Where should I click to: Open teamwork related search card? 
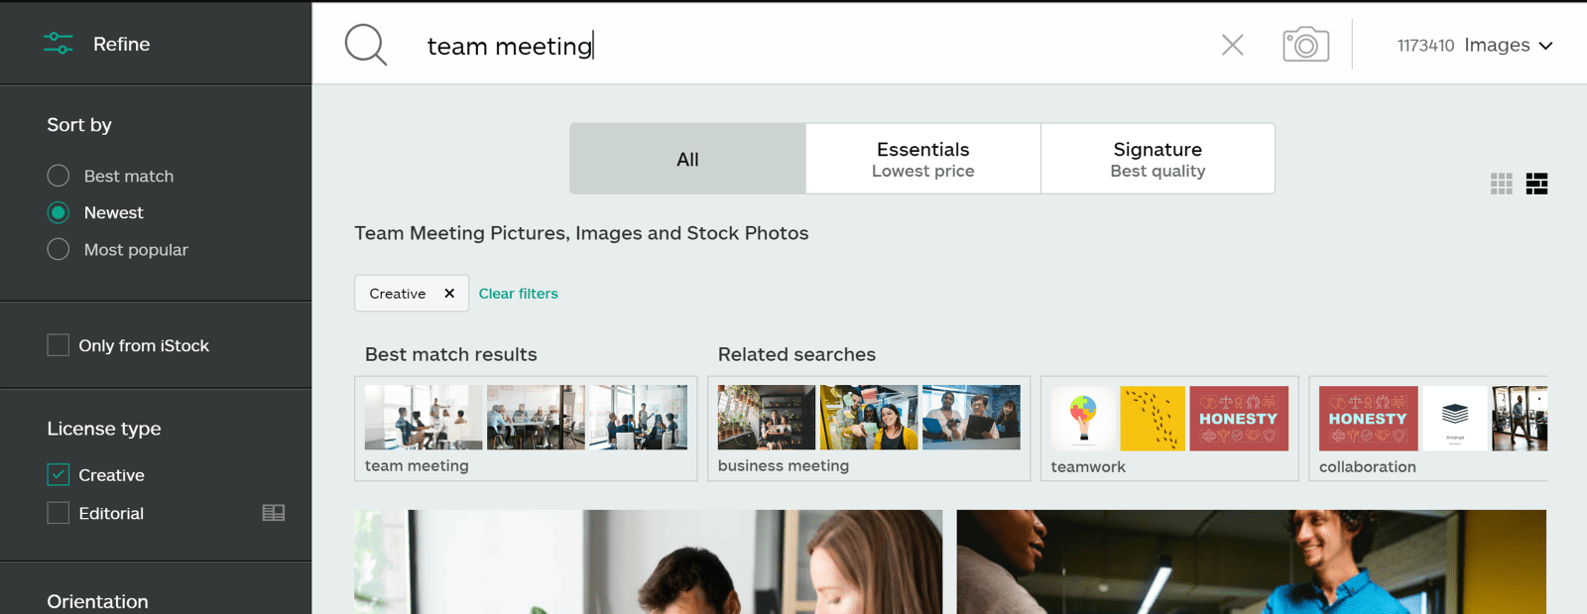point(1170,428)
